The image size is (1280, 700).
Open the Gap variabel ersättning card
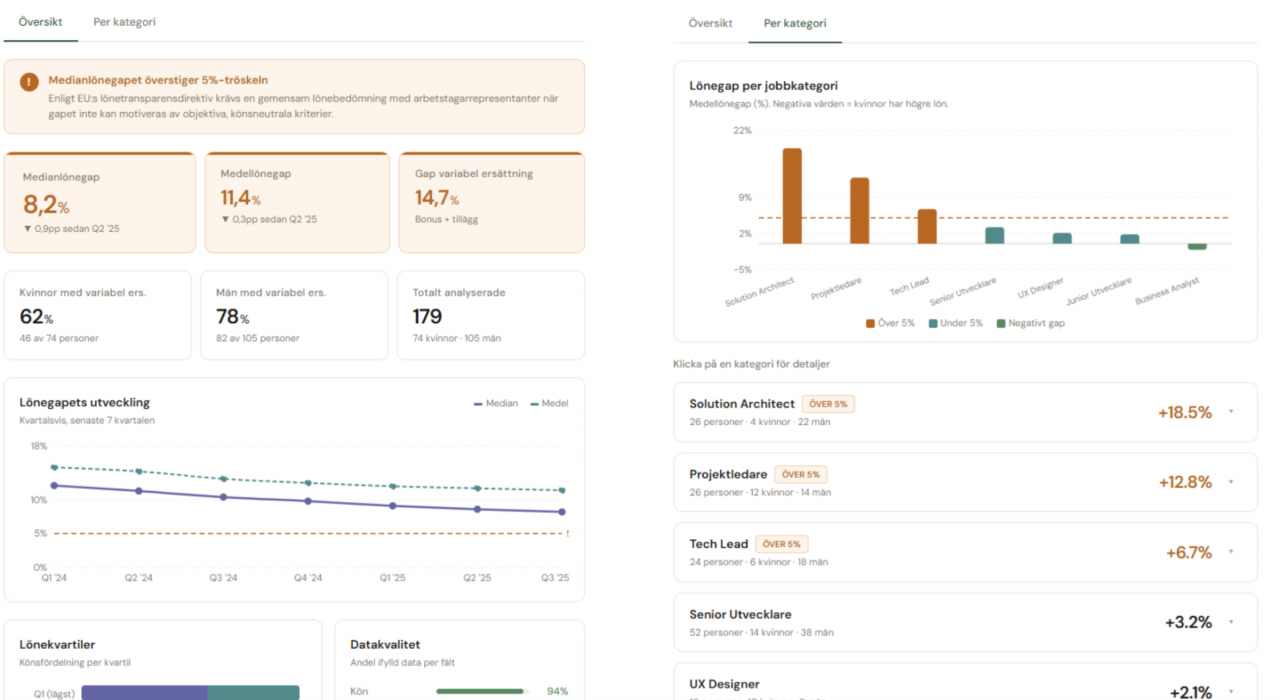[x=491, y=203]
